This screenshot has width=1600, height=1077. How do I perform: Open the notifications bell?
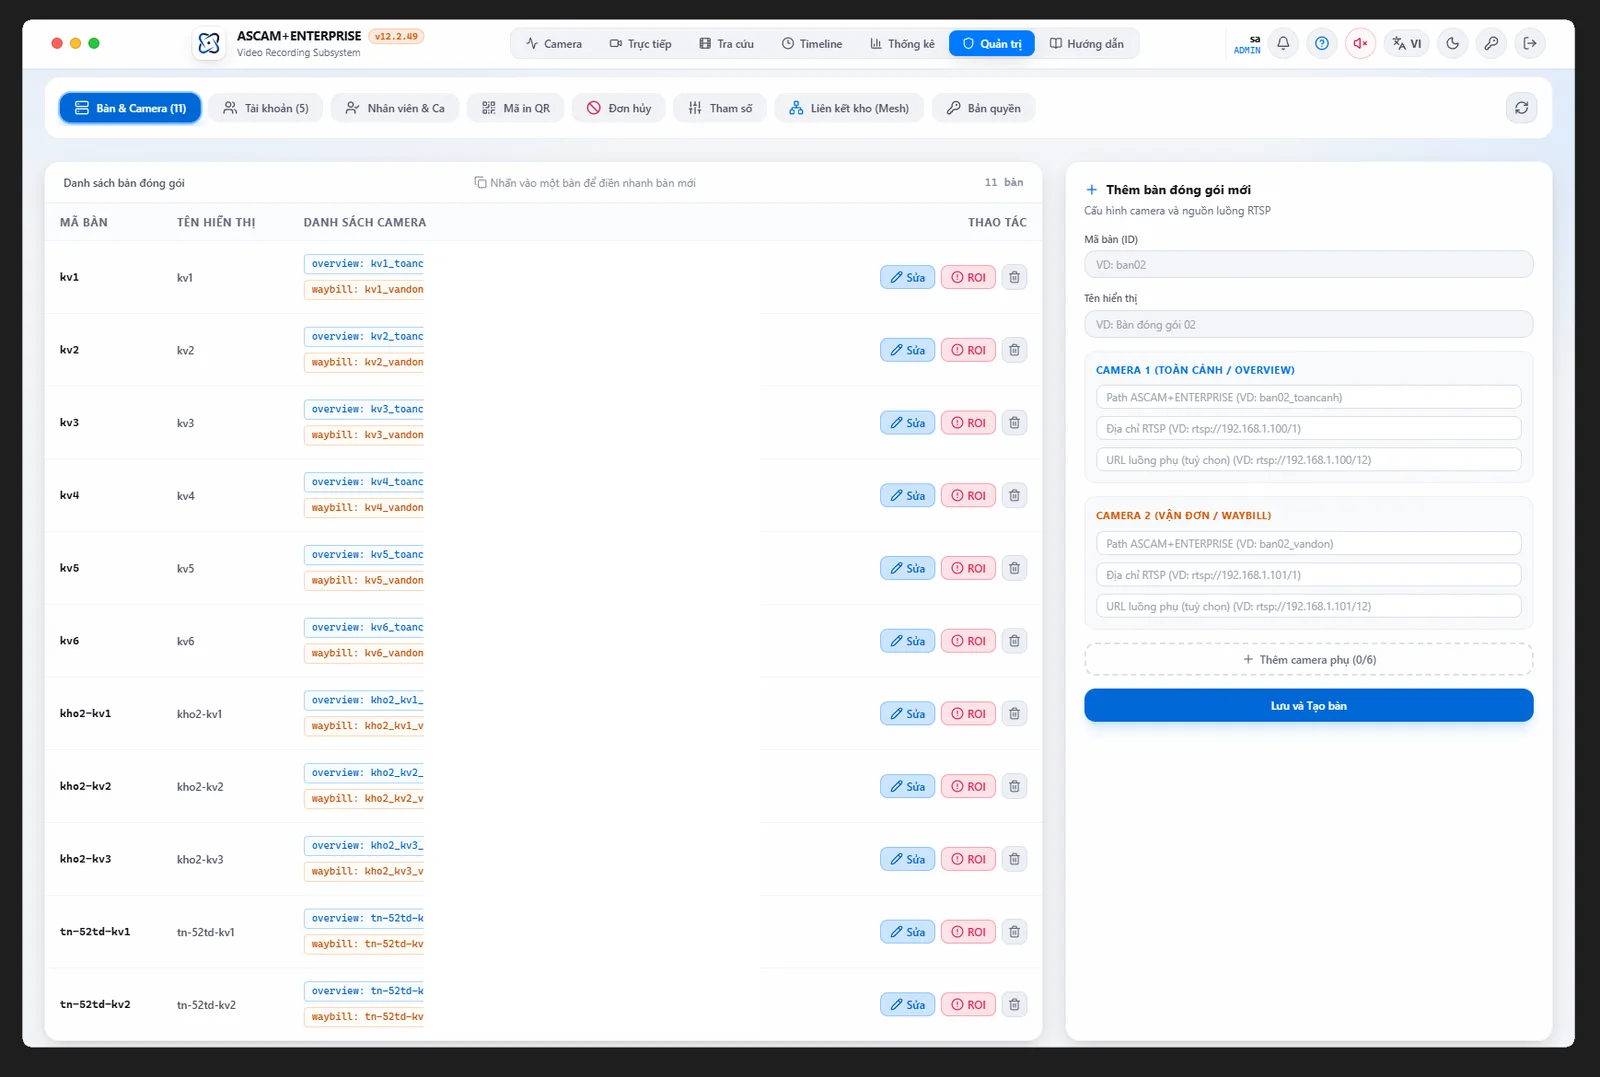pos(1283,43)
